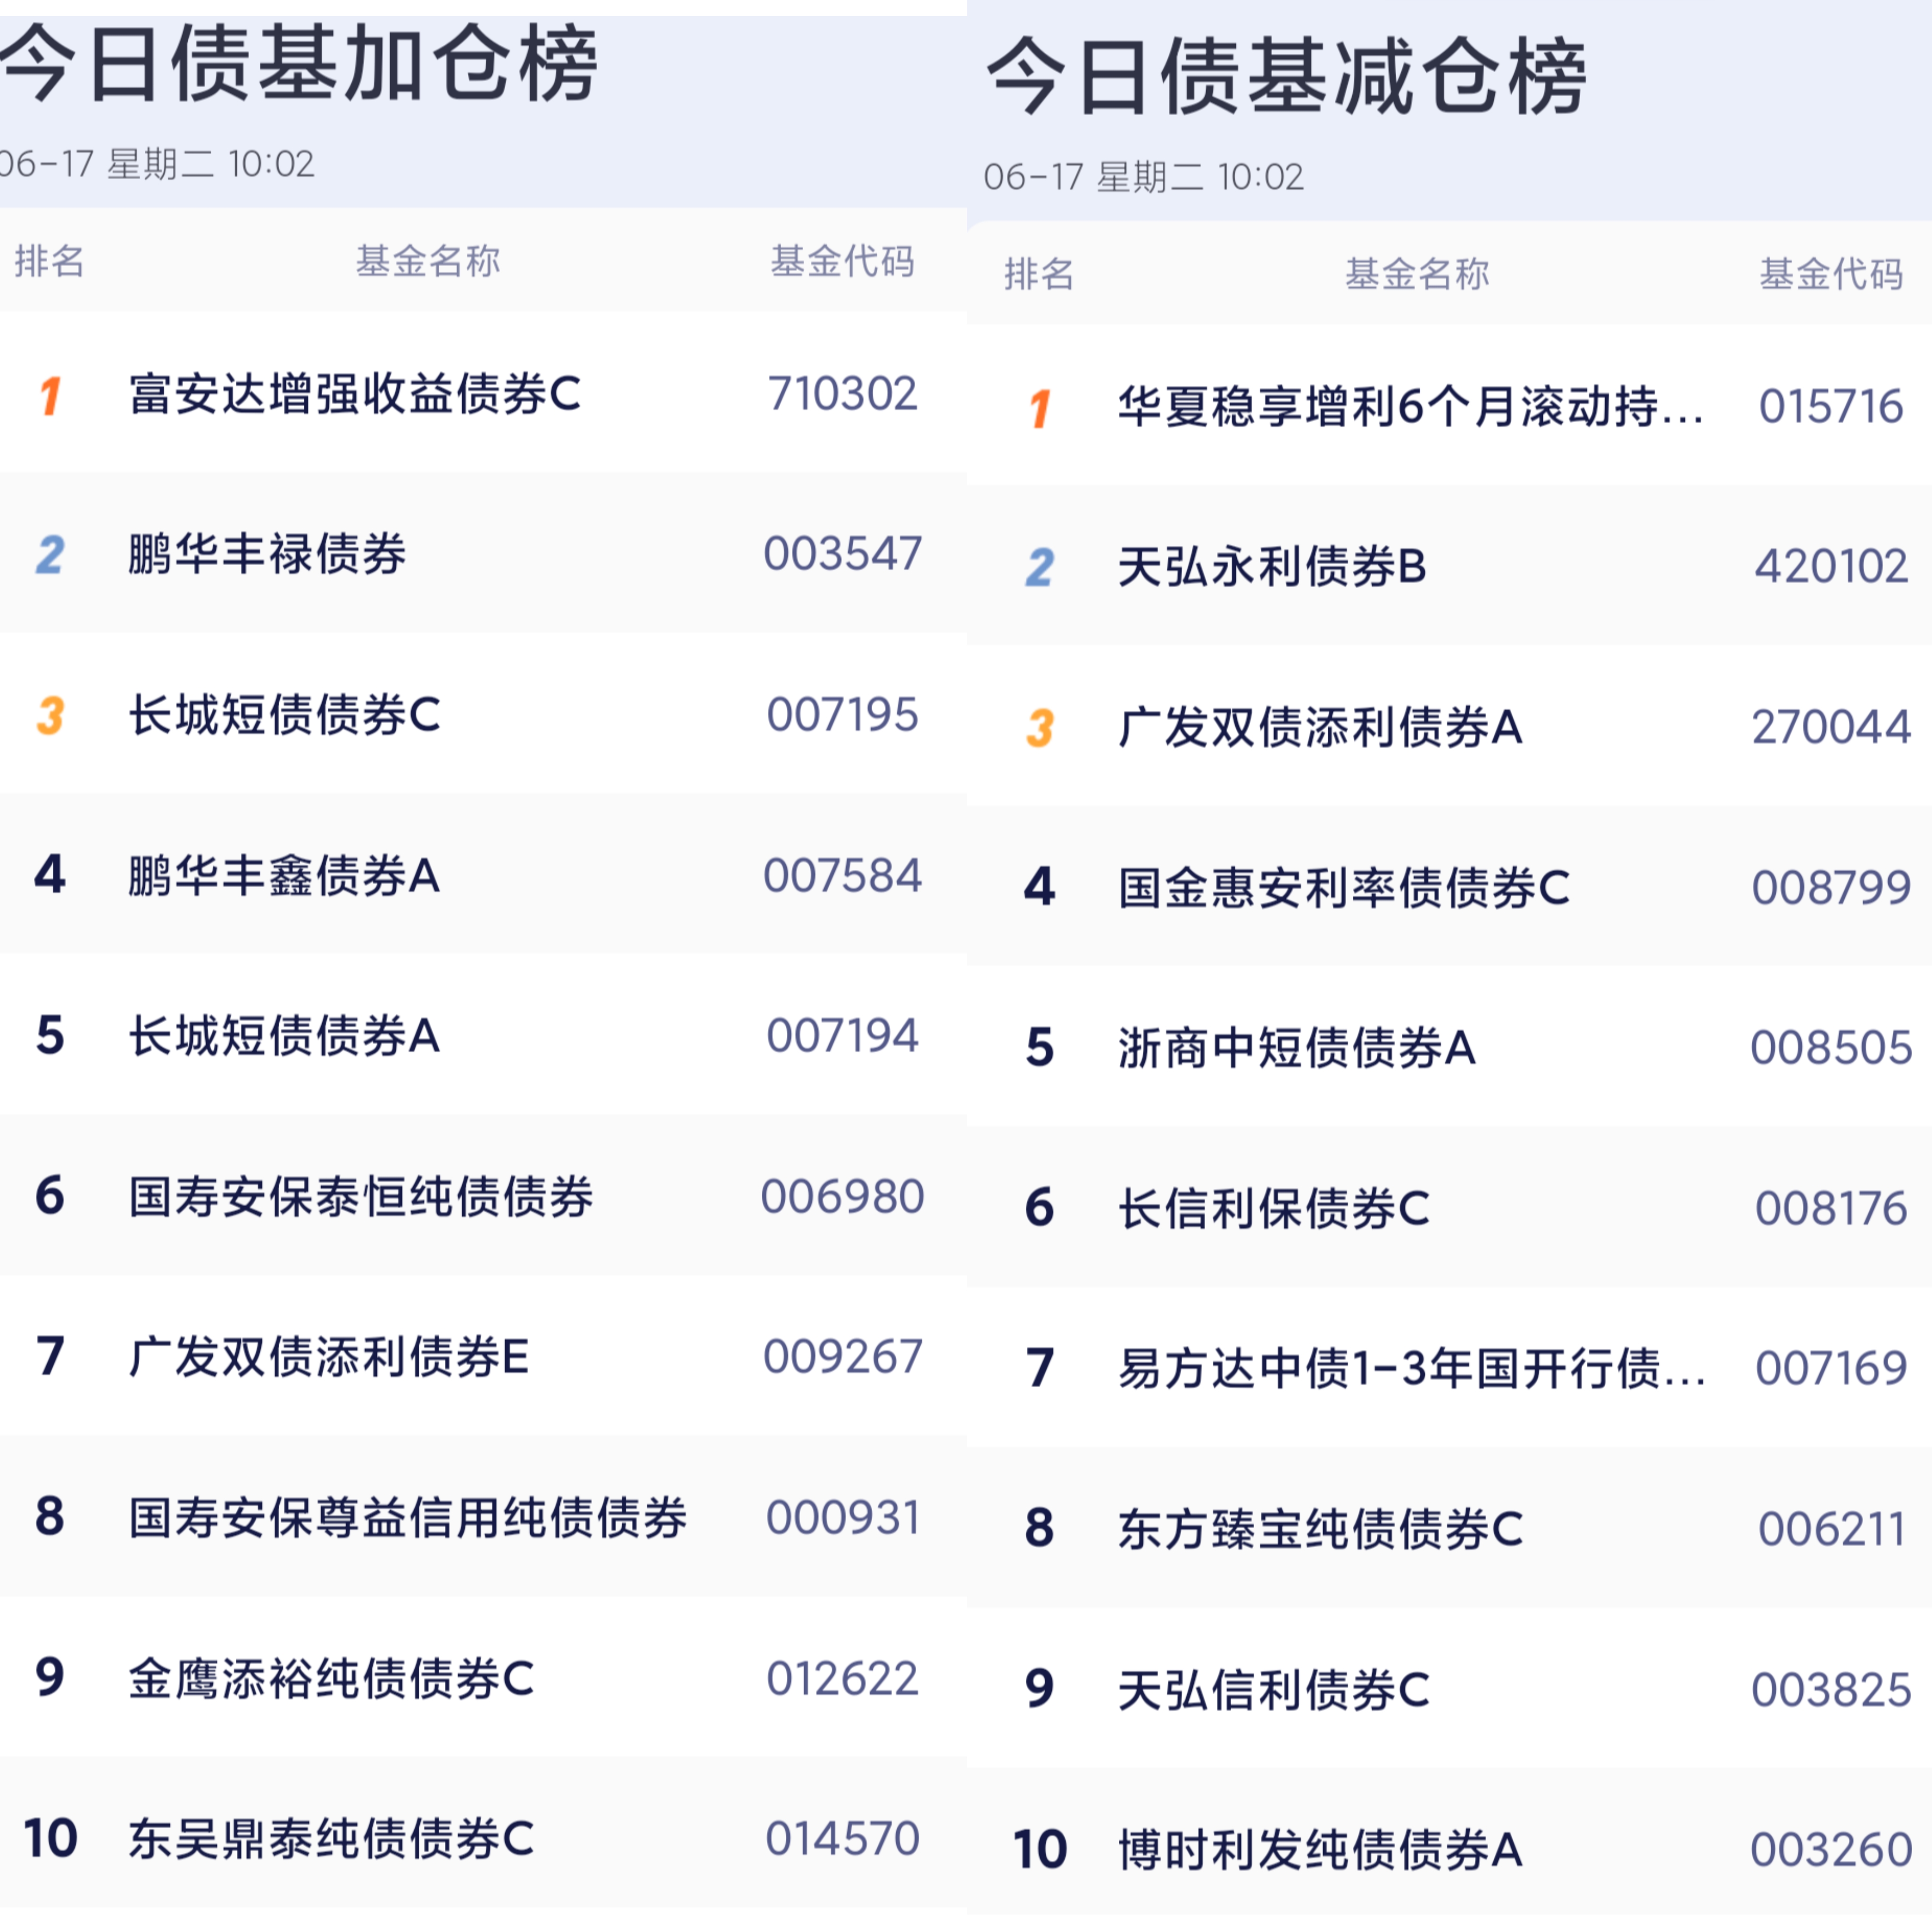This screenshot has width=1932, height=1932.
Task: Select fund code 710302
Action: (x=842, y=393)
